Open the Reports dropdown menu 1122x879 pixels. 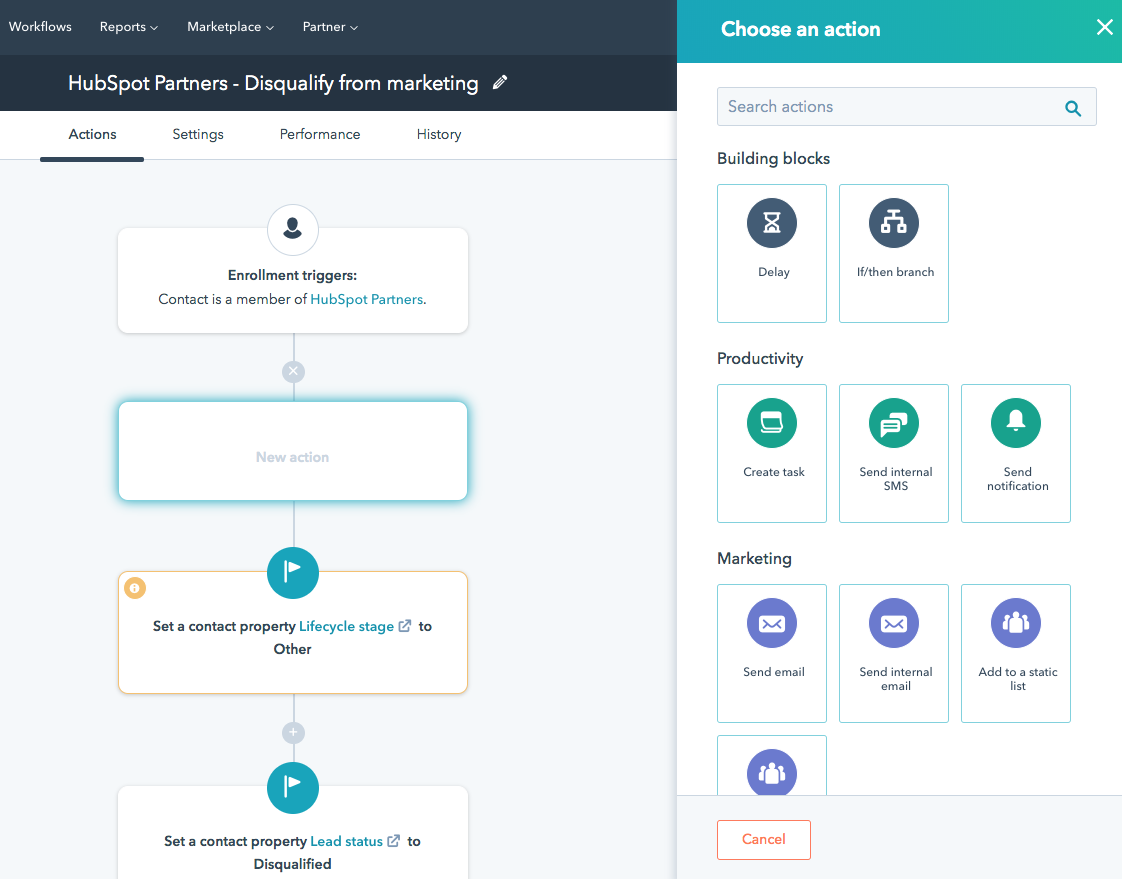pyautogui.click(x=128, y=26)
